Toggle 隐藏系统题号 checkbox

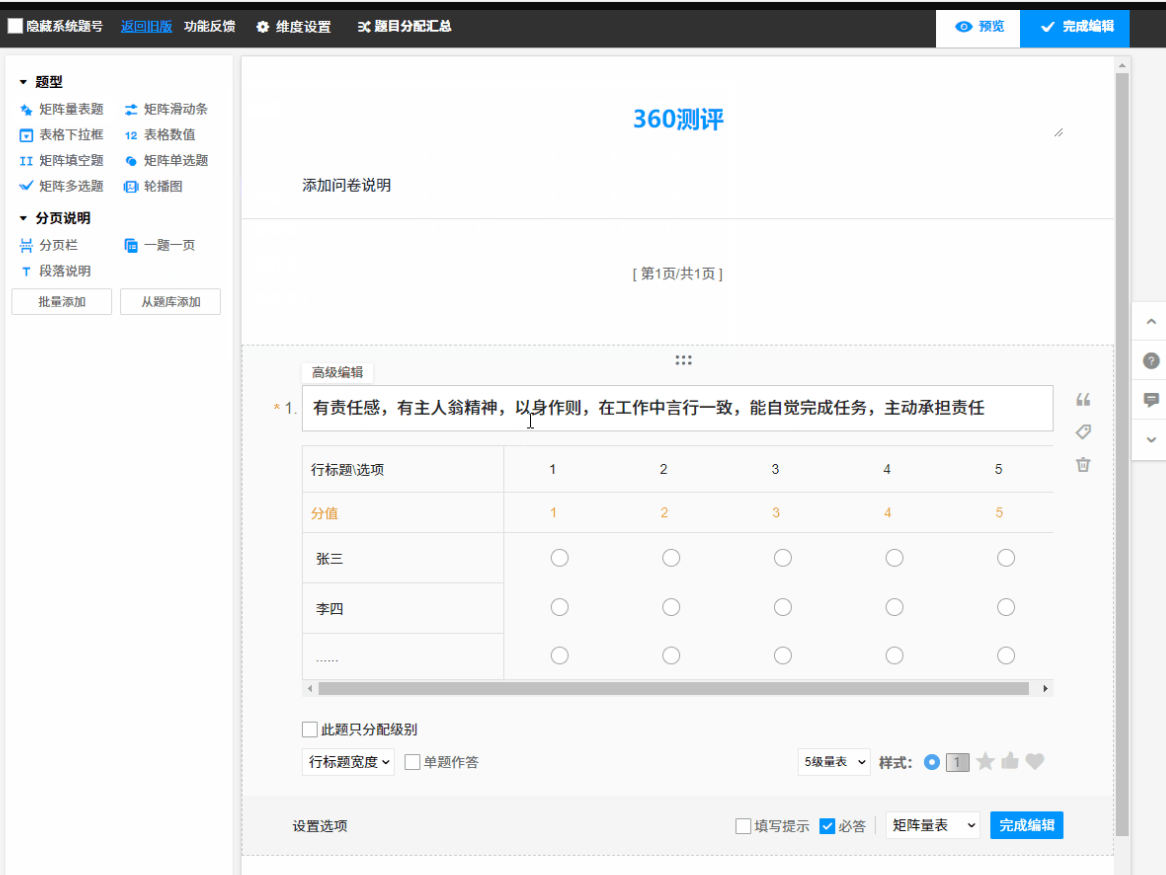coord(15,26)
